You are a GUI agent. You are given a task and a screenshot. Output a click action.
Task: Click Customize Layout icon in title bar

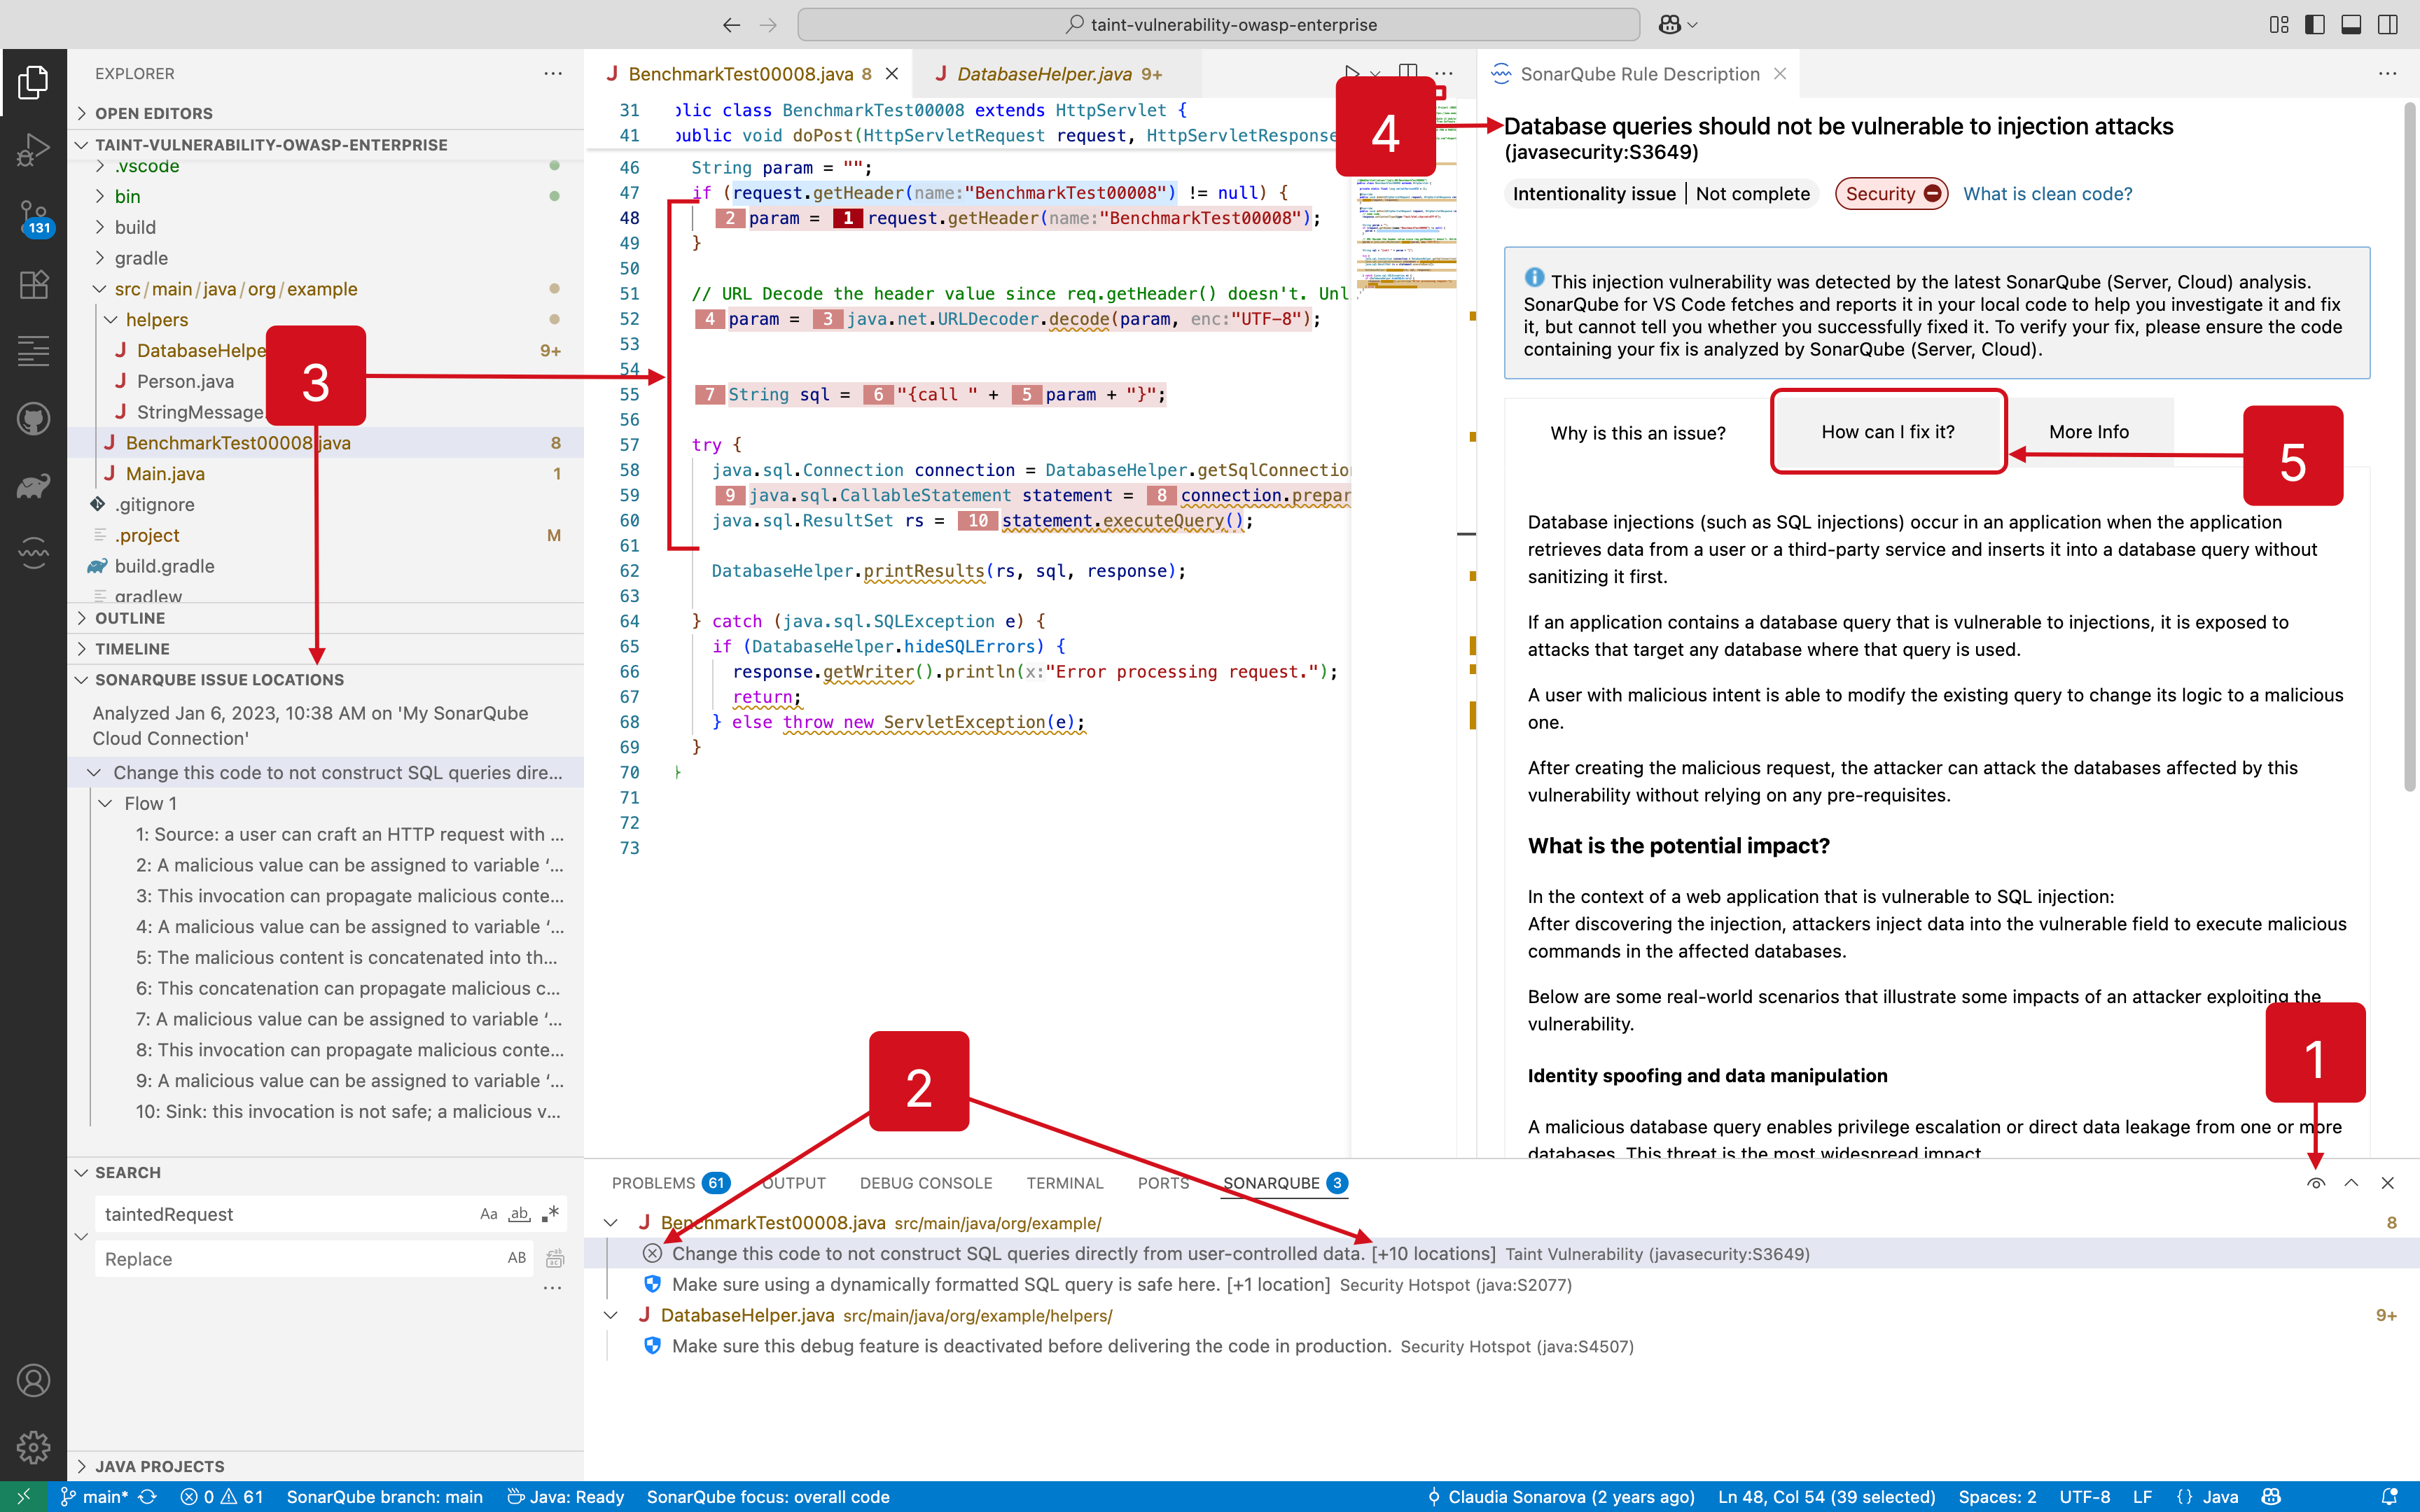(2279, 25)
